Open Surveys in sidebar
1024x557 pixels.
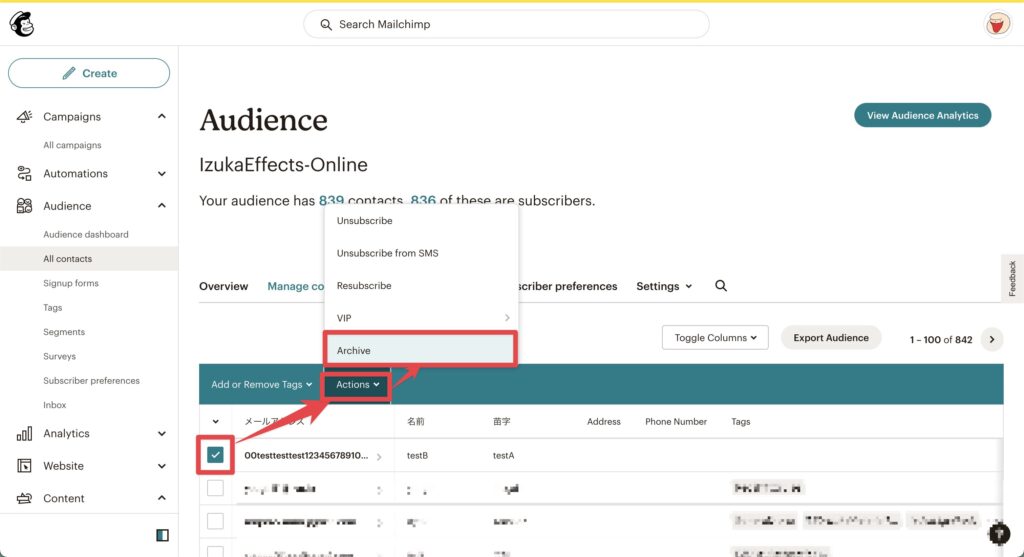point(59,357)
